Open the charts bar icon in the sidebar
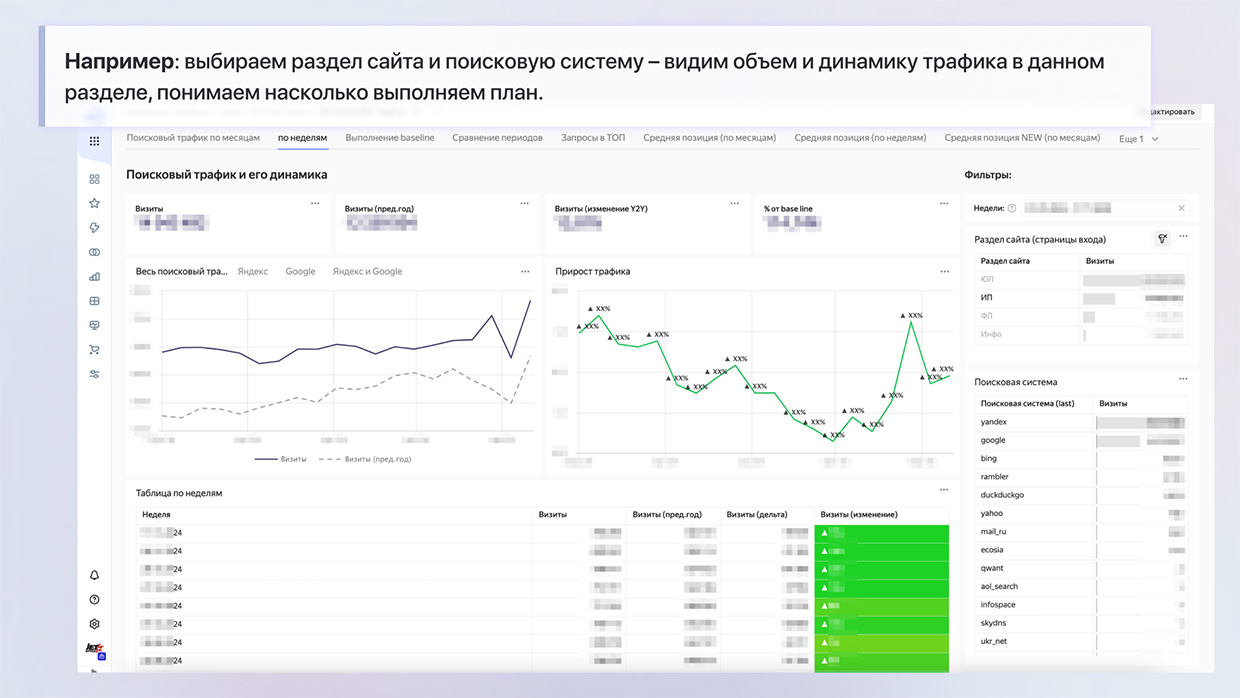The width and height of the screenshot is (1240, 698). tap(95, 277)
